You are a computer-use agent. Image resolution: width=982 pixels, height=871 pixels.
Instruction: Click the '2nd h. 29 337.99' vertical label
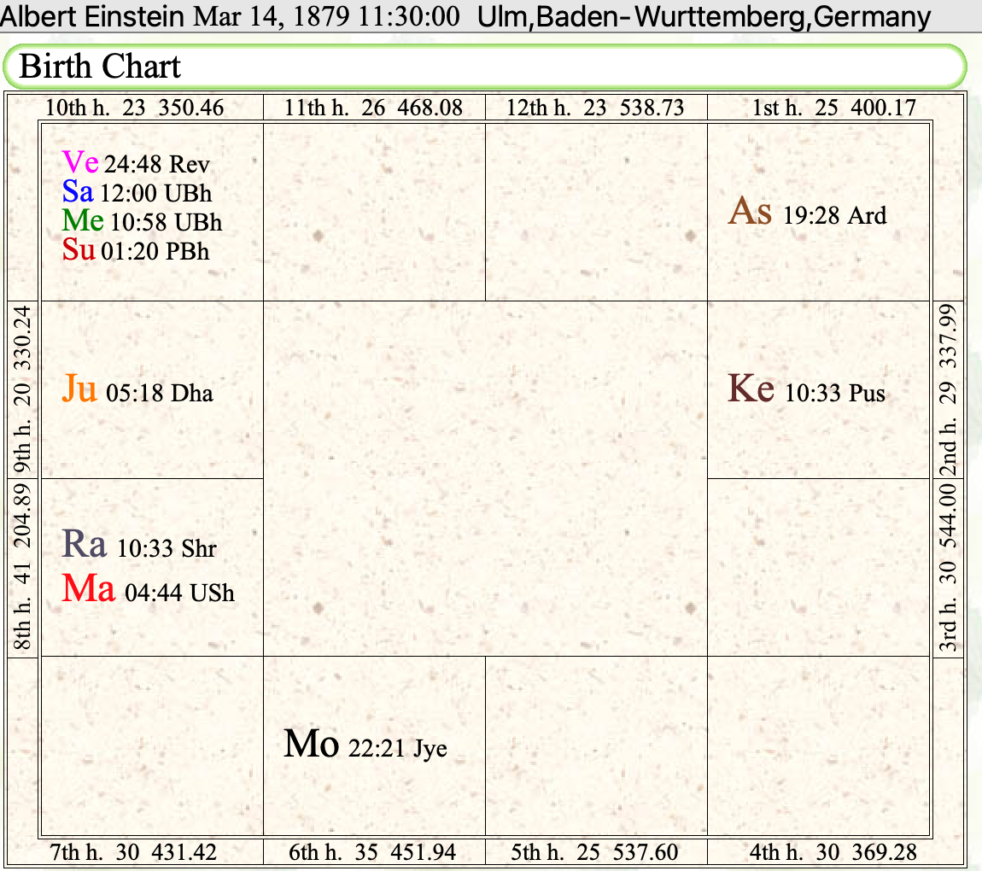click(x=948, y=390)
